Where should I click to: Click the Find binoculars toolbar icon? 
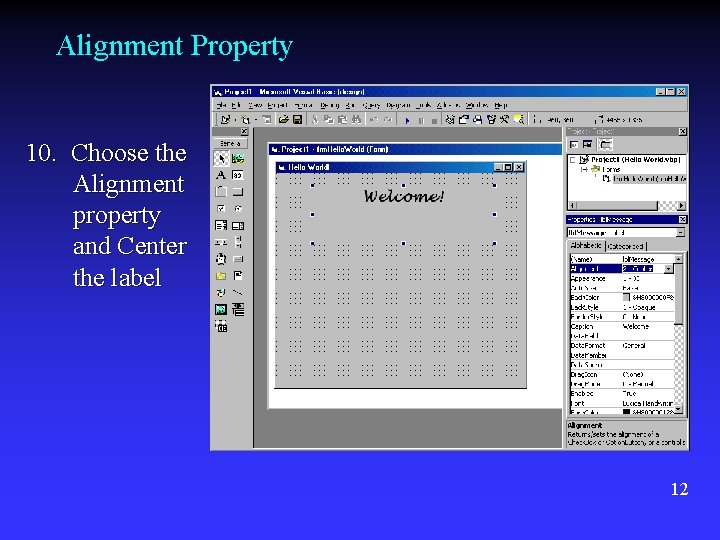(x=356, y=119)
